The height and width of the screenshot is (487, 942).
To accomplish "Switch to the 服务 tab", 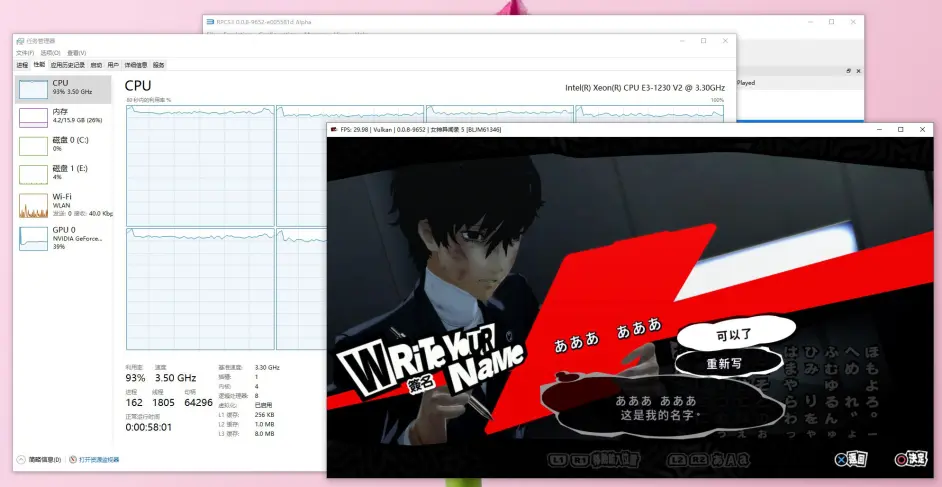I will click(159, 65).
